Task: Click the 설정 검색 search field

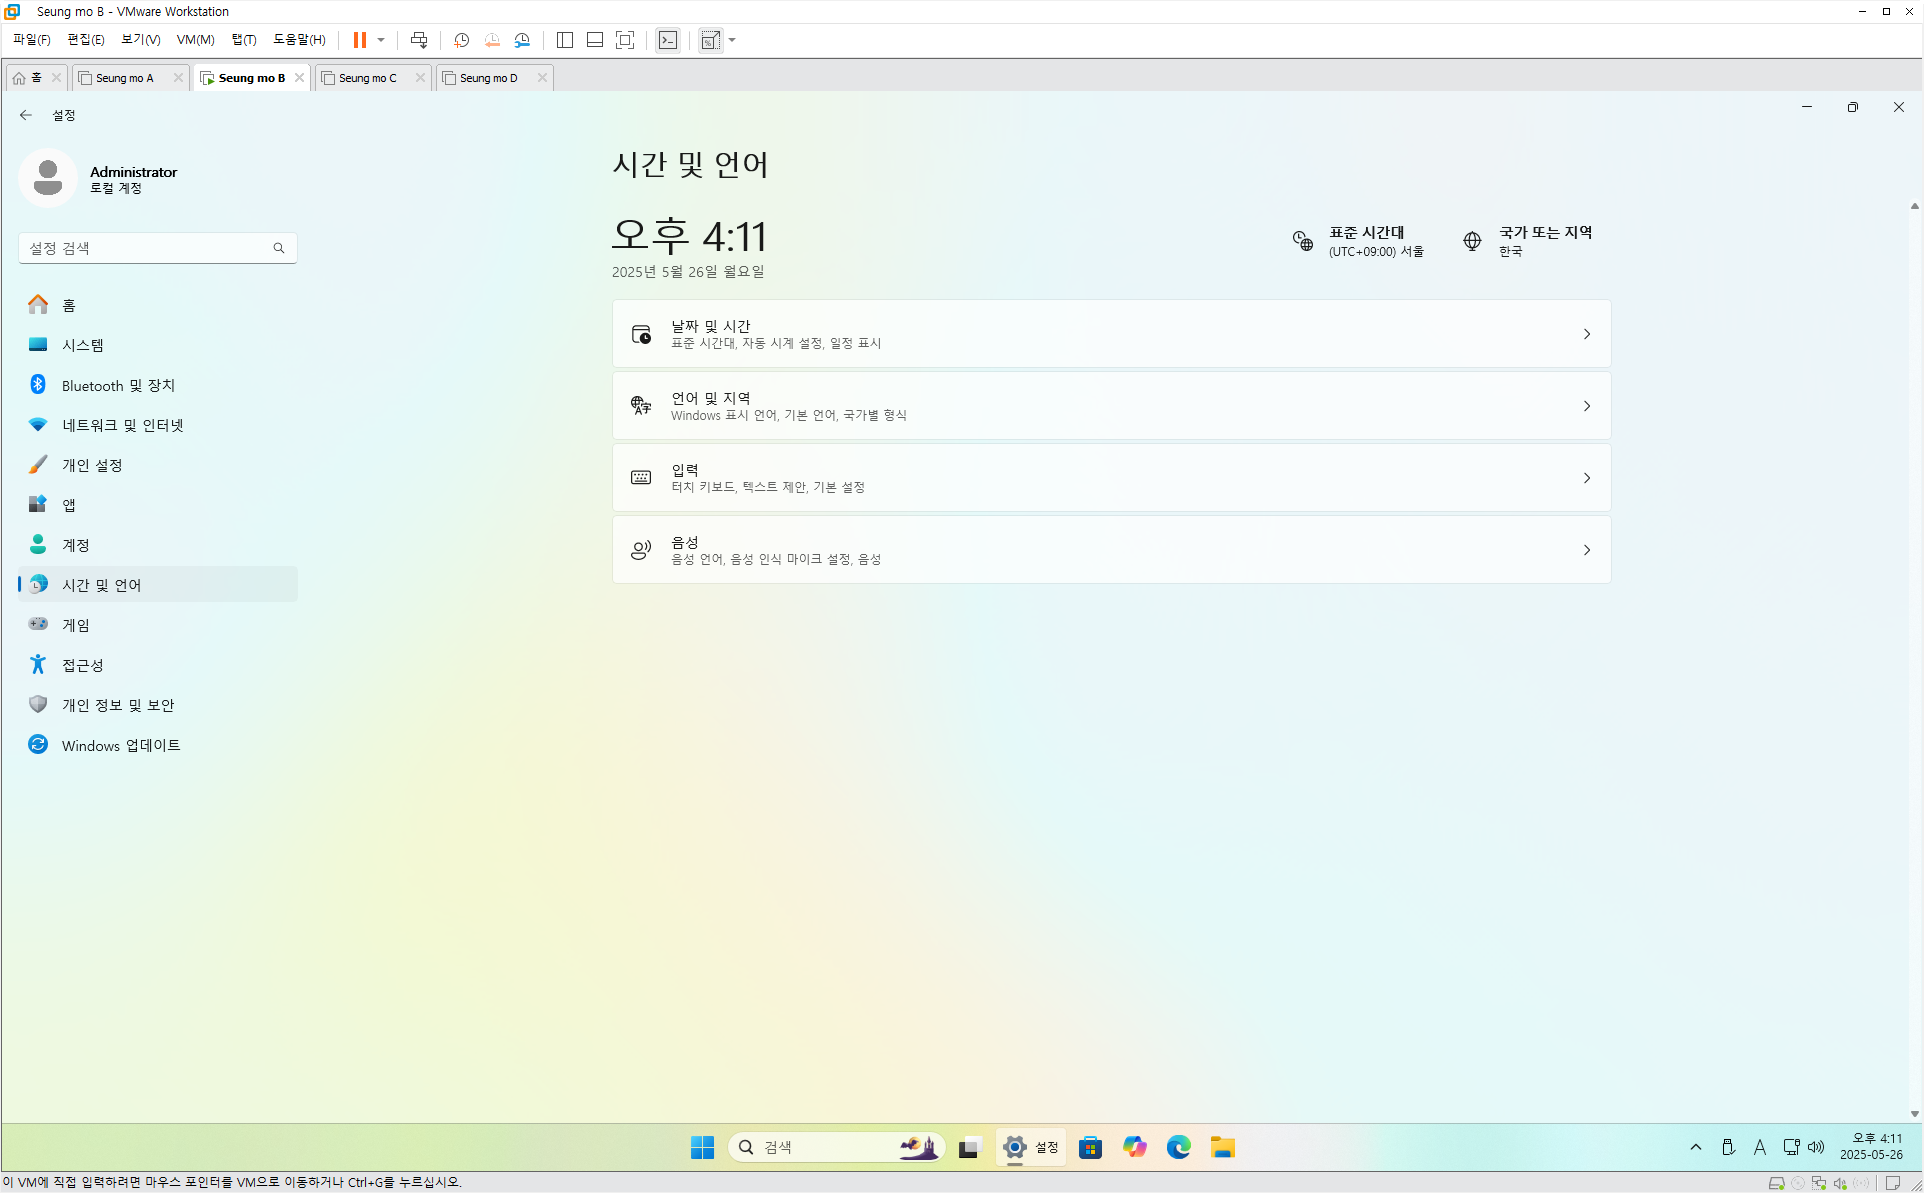Action: (148, 248)
